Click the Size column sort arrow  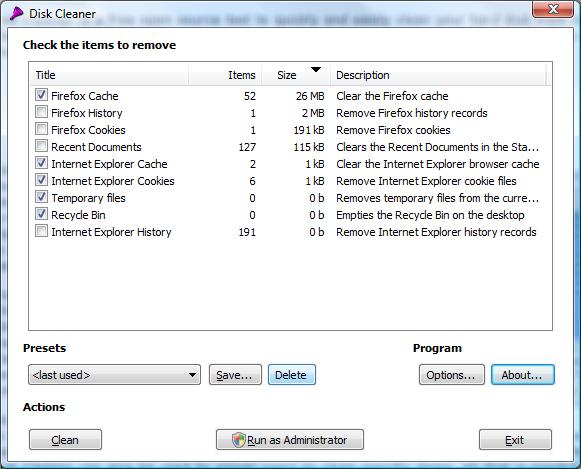tap(316, 69)
